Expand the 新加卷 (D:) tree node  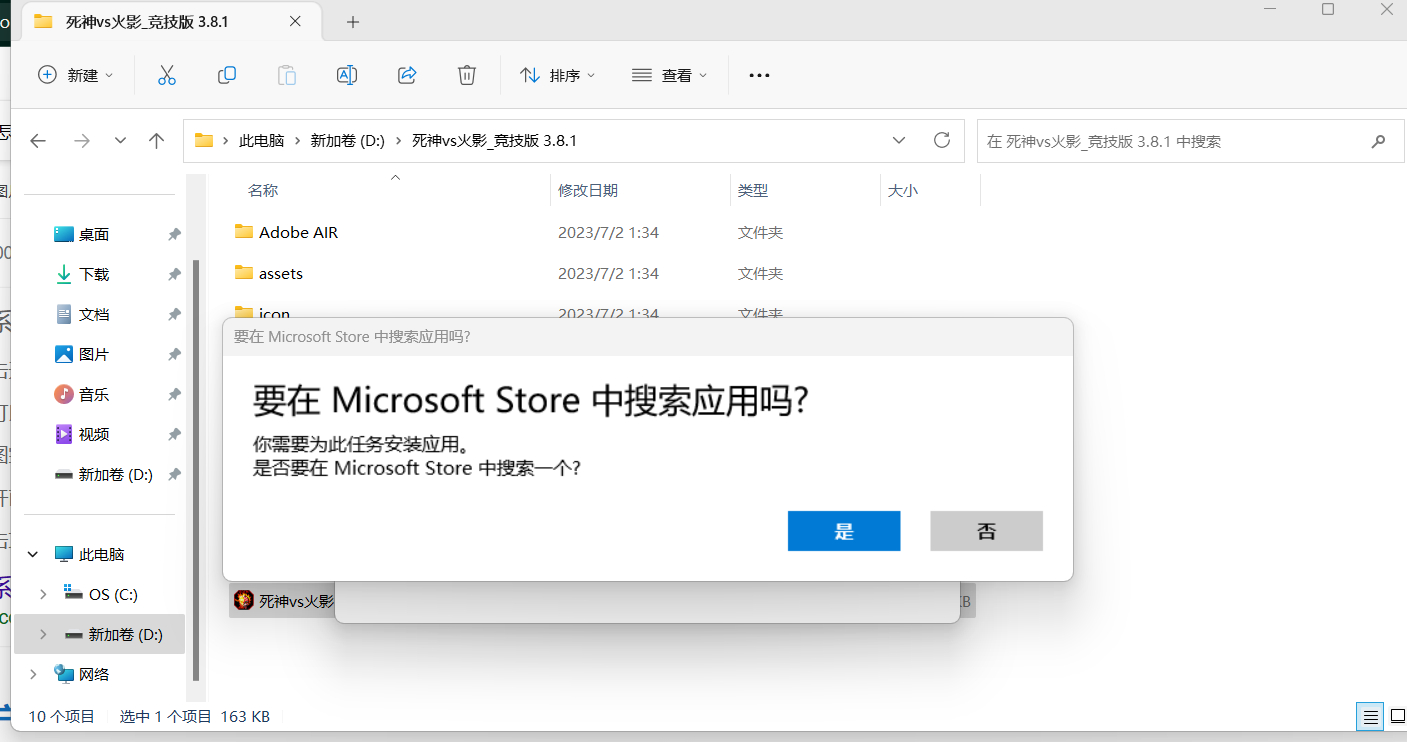pos(43,634)
